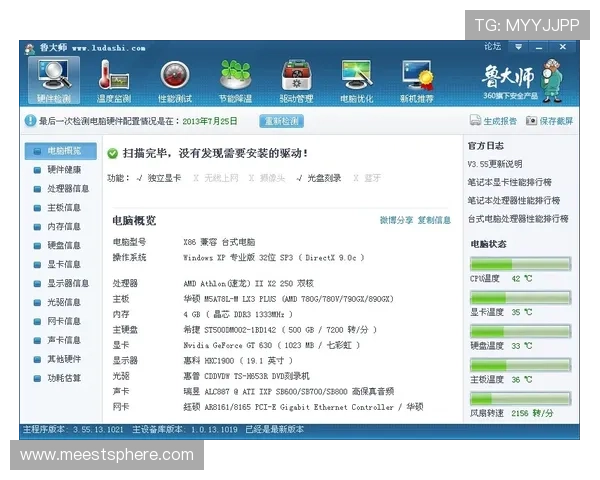Open 温度监测 thermometer icon
600x480 pixels.
click(114, 75)
